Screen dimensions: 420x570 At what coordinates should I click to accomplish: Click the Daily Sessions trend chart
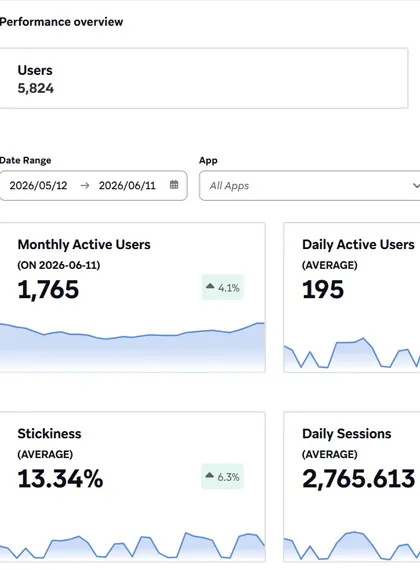352,546
